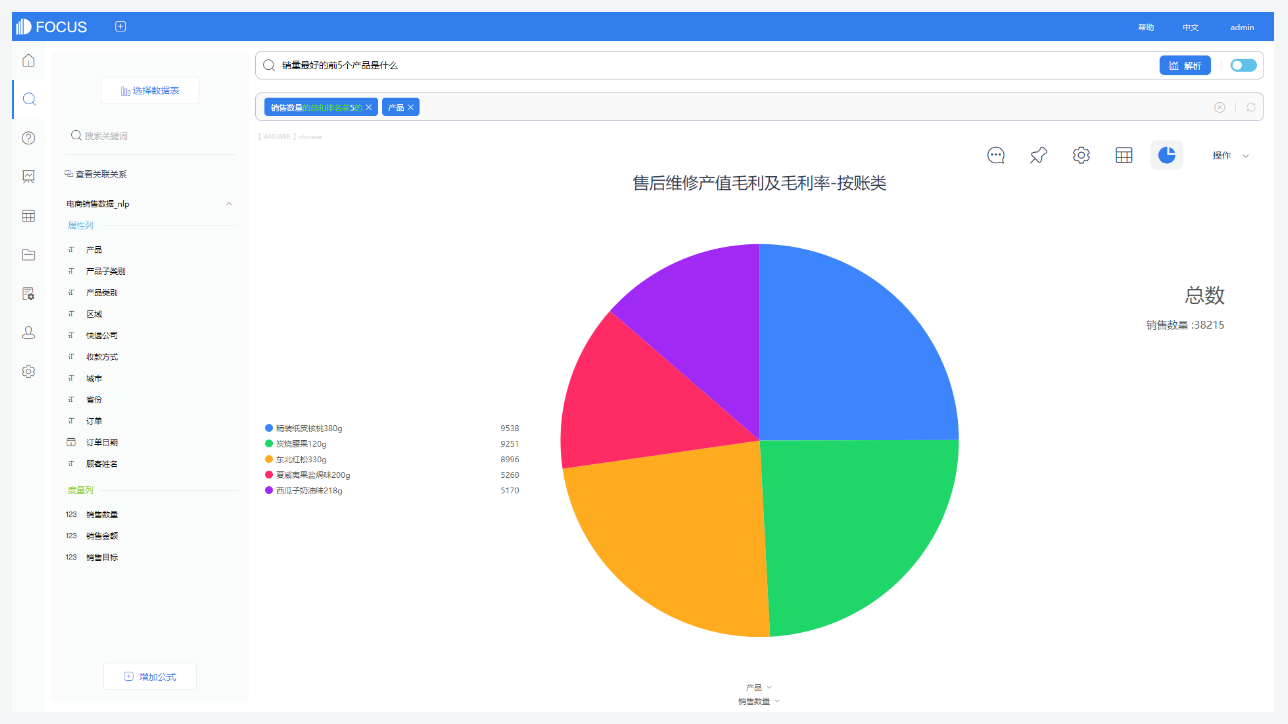Click the home icon in sidebar
This screenshot has height=724, width=1288.
point(28,60)
